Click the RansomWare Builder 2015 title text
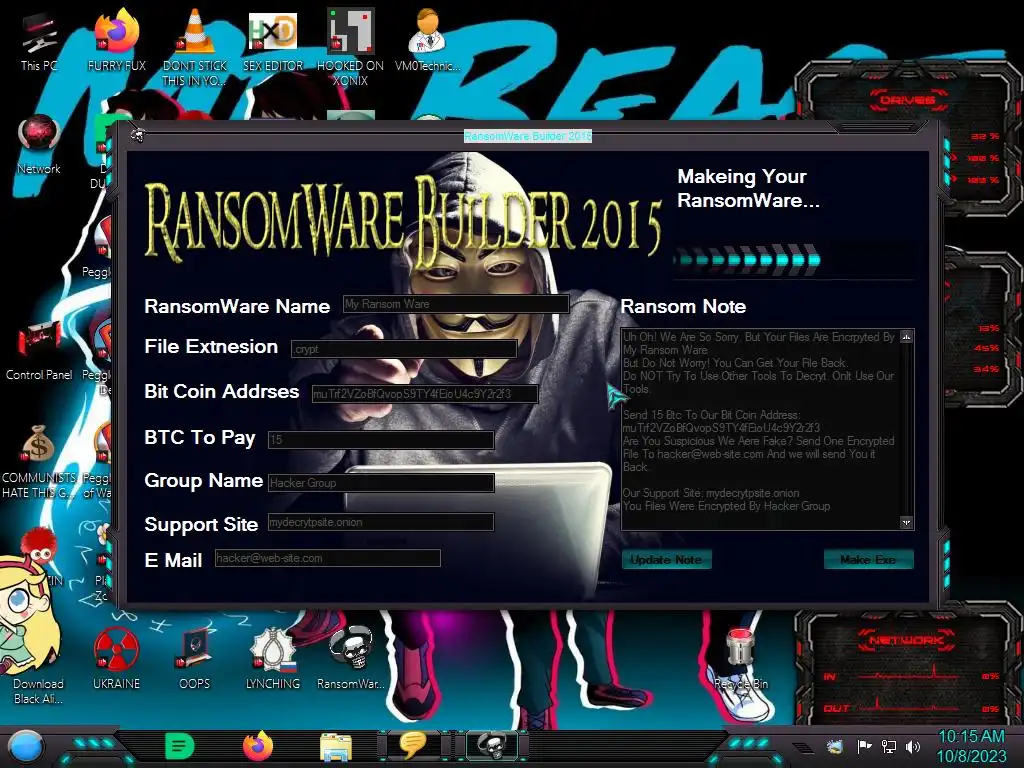This screenshot has width=1024, height=768. point(528,136)
